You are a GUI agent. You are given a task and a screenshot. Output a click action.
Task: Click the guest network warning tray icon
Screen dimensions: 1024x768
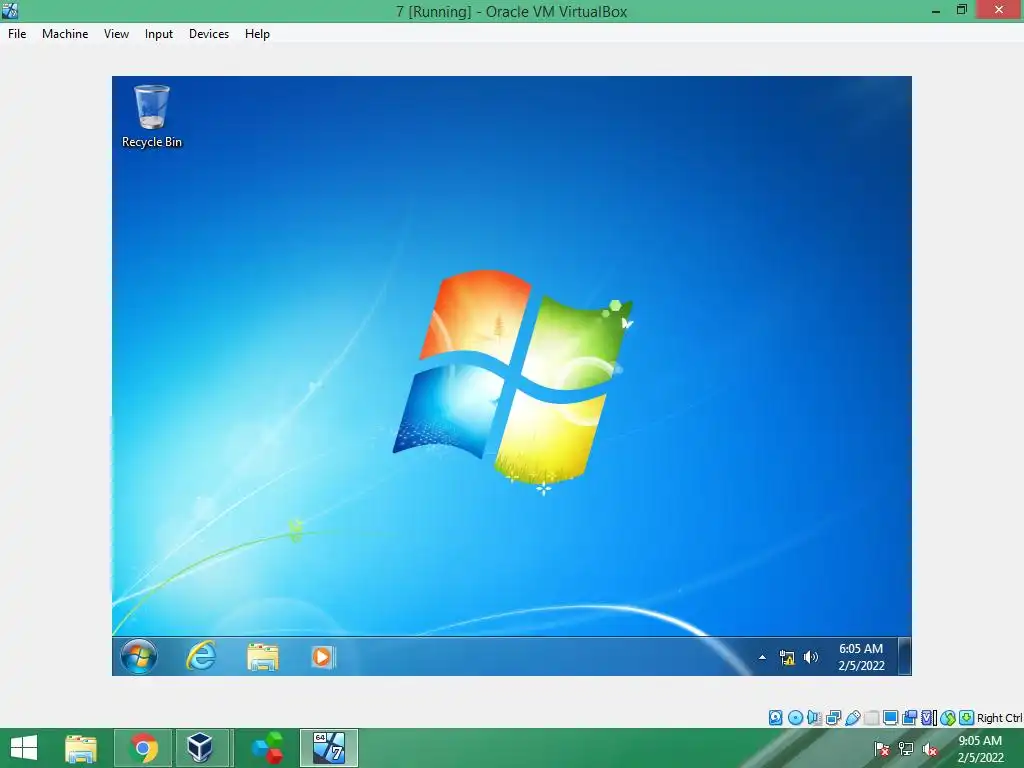787,658
